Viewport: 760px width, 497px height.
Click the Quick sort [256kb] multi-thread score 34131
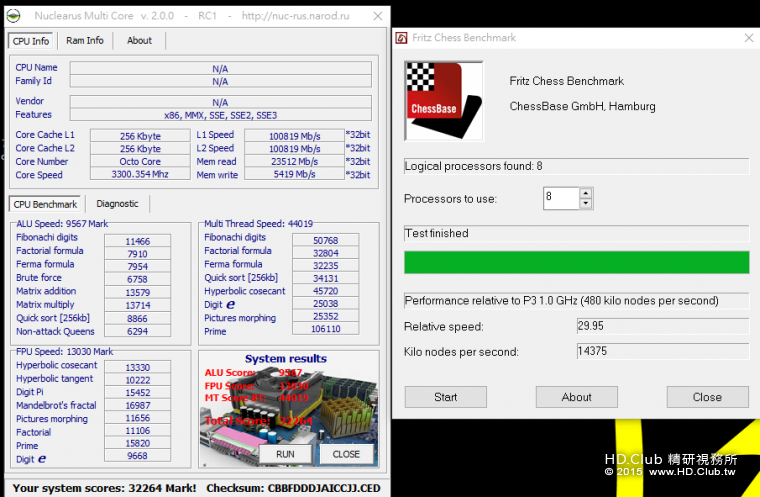326,278
